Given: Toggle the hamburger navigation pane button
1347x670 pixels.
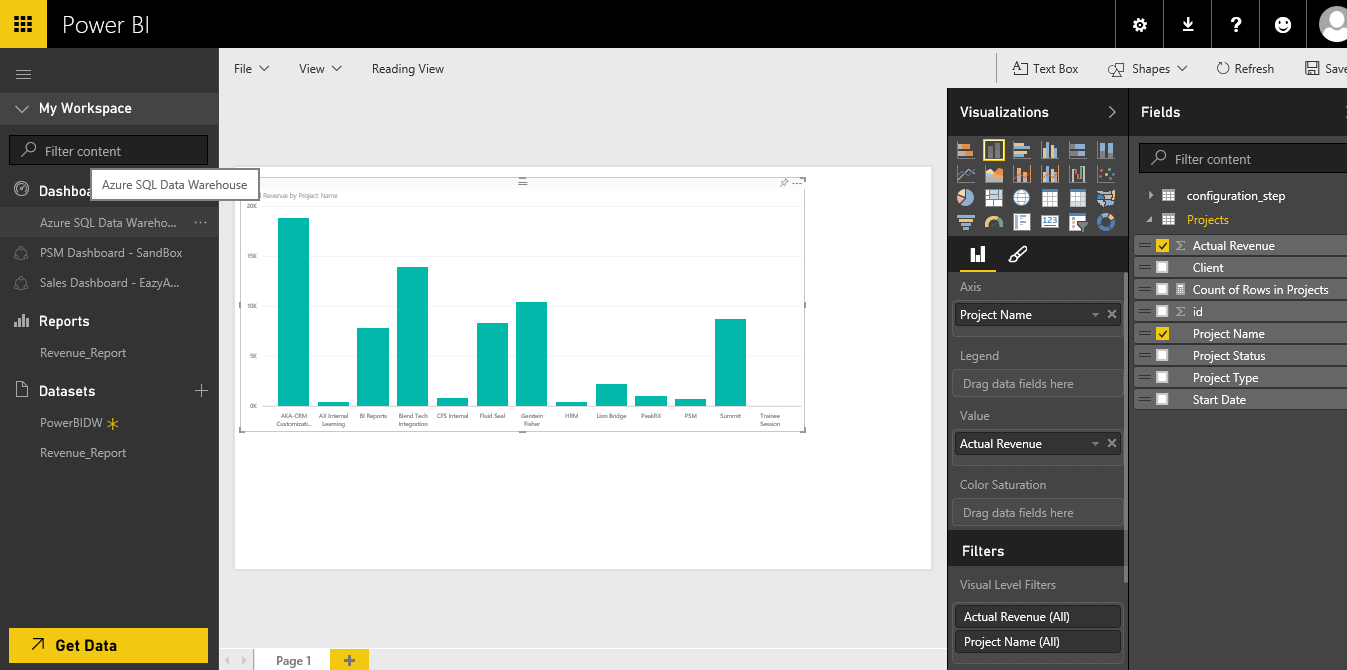Looking at the screenshot, I should tap(23, 74).
